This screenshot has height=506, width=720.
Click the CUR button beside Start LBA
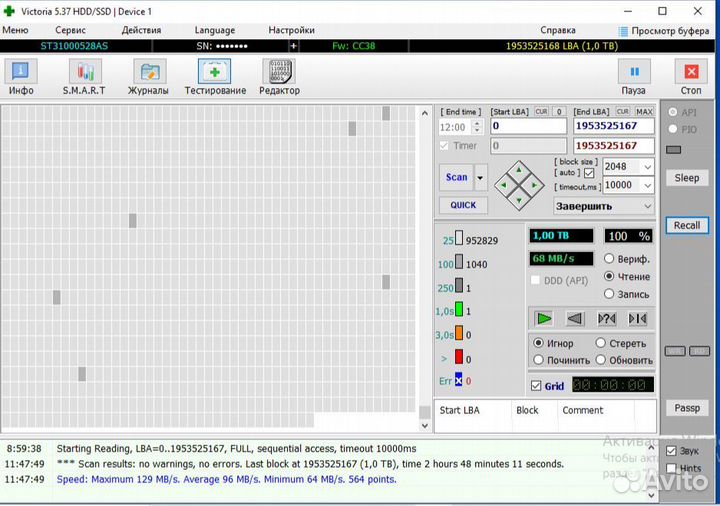541,112
